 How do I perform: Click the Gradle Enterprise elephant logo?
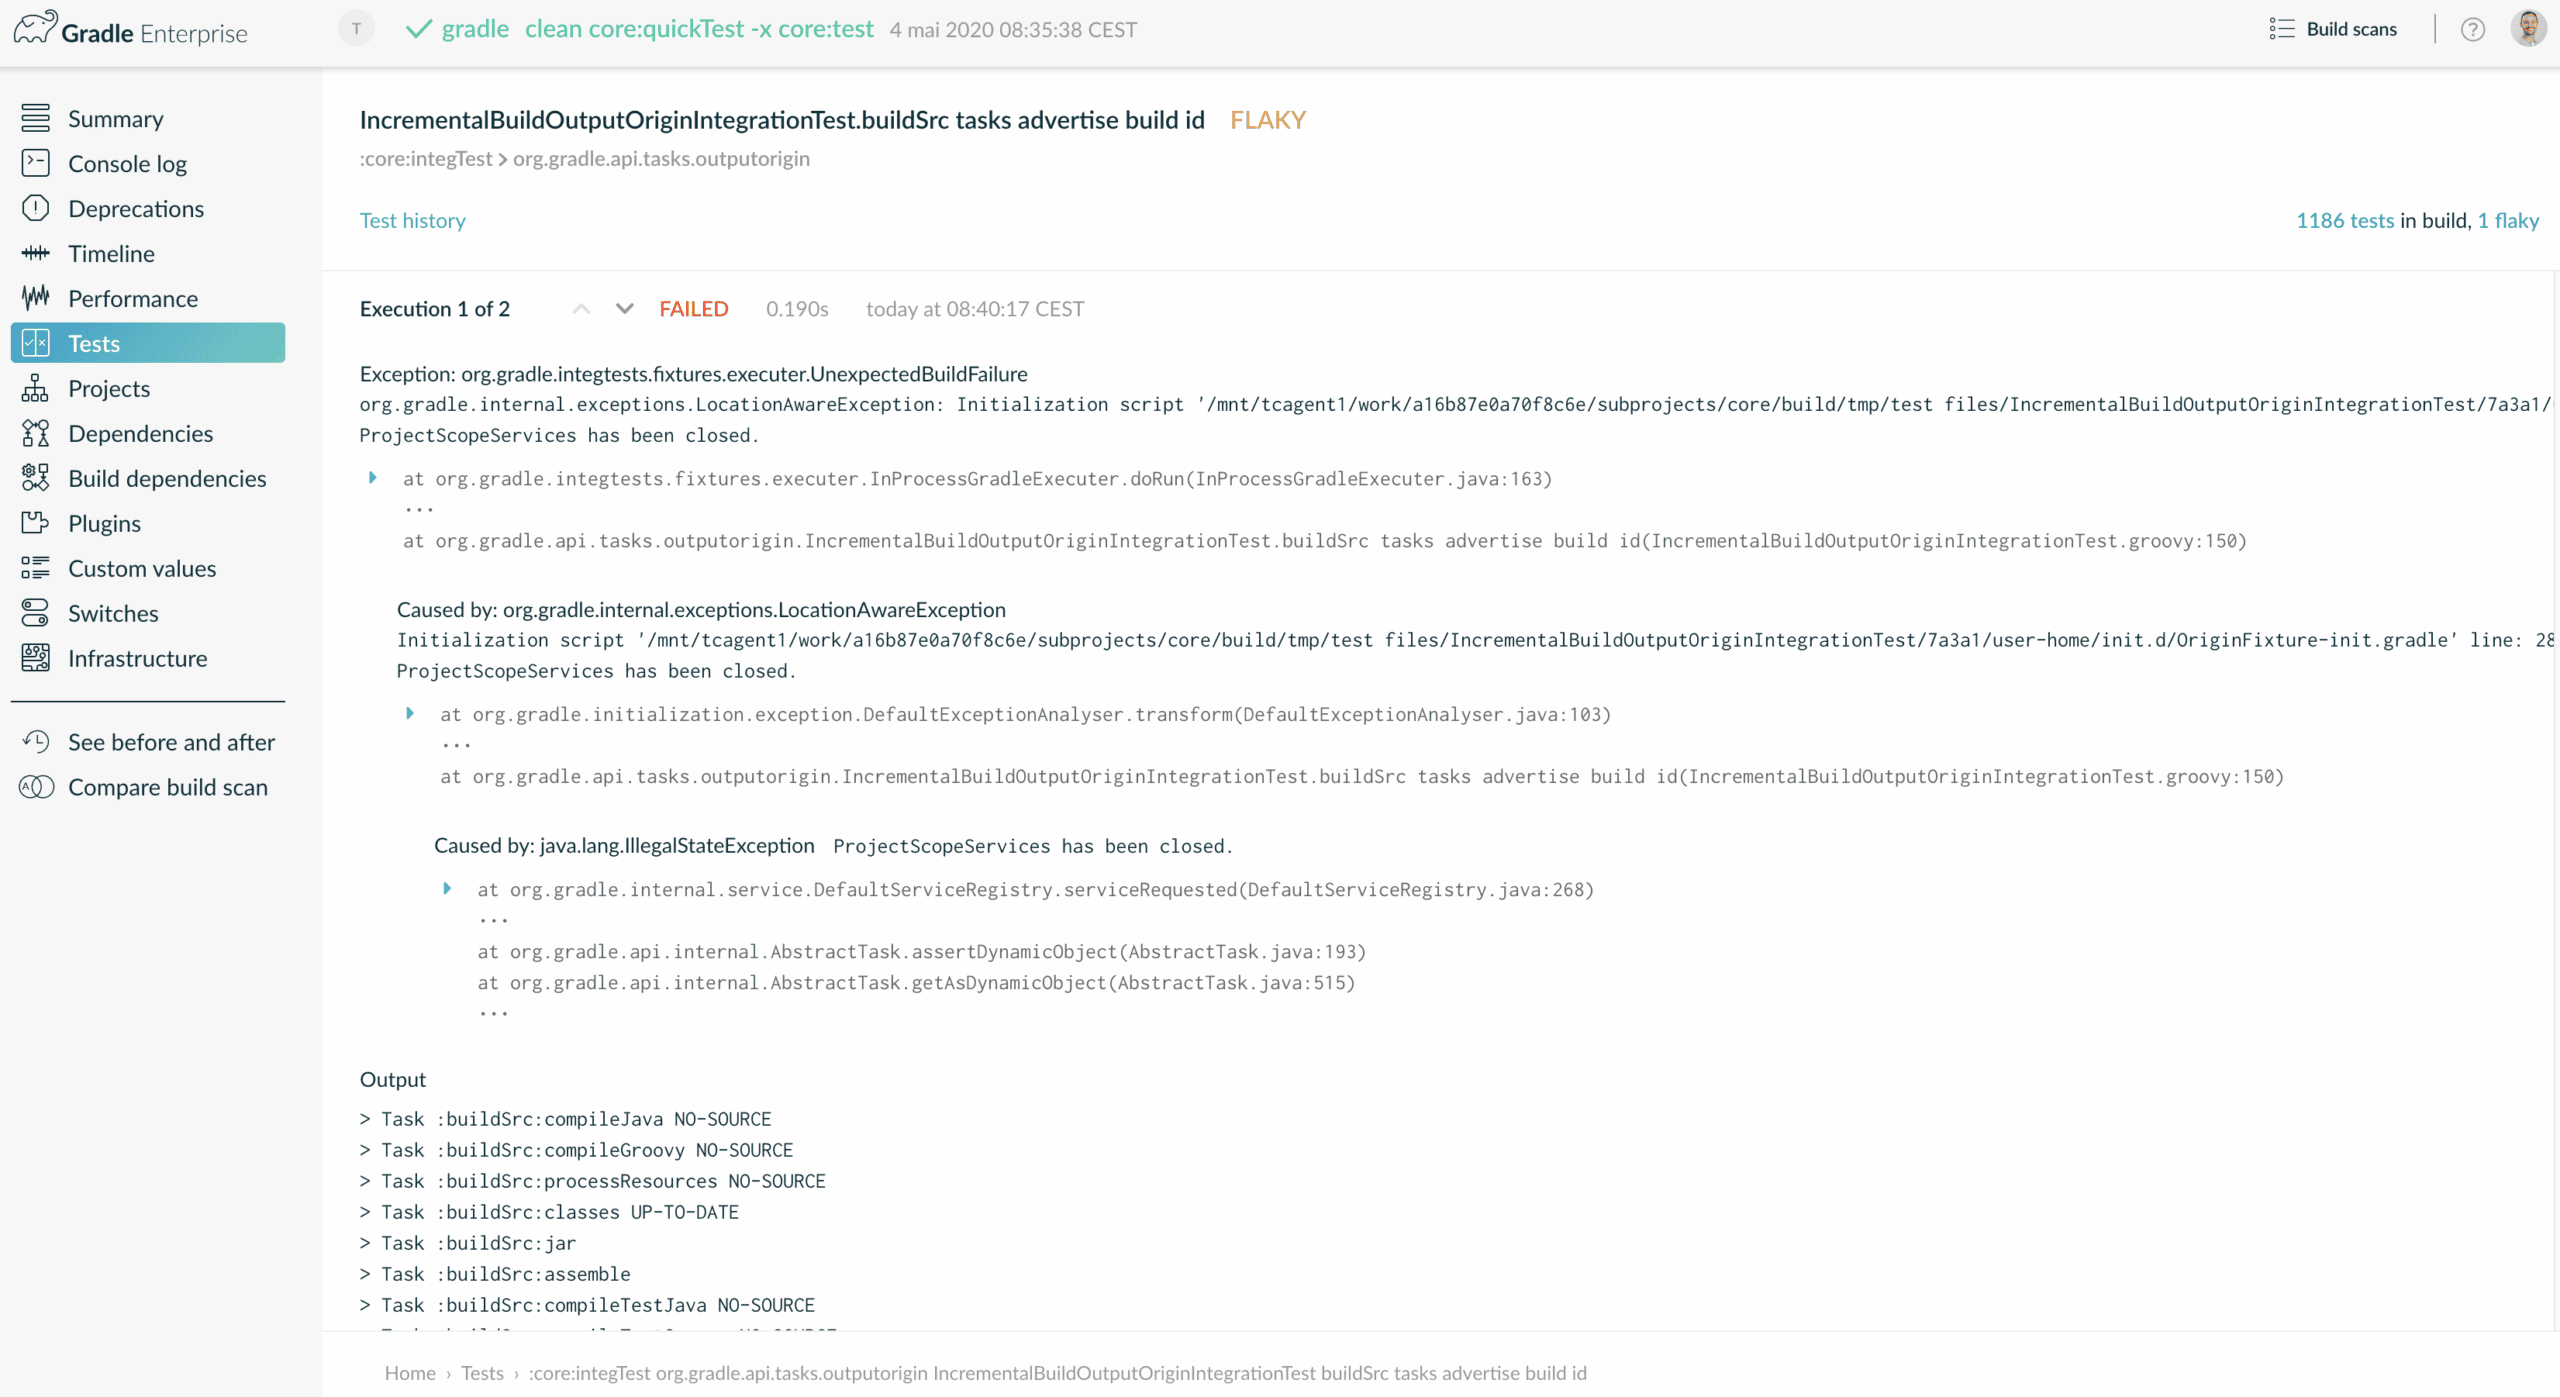coord(34,28)
